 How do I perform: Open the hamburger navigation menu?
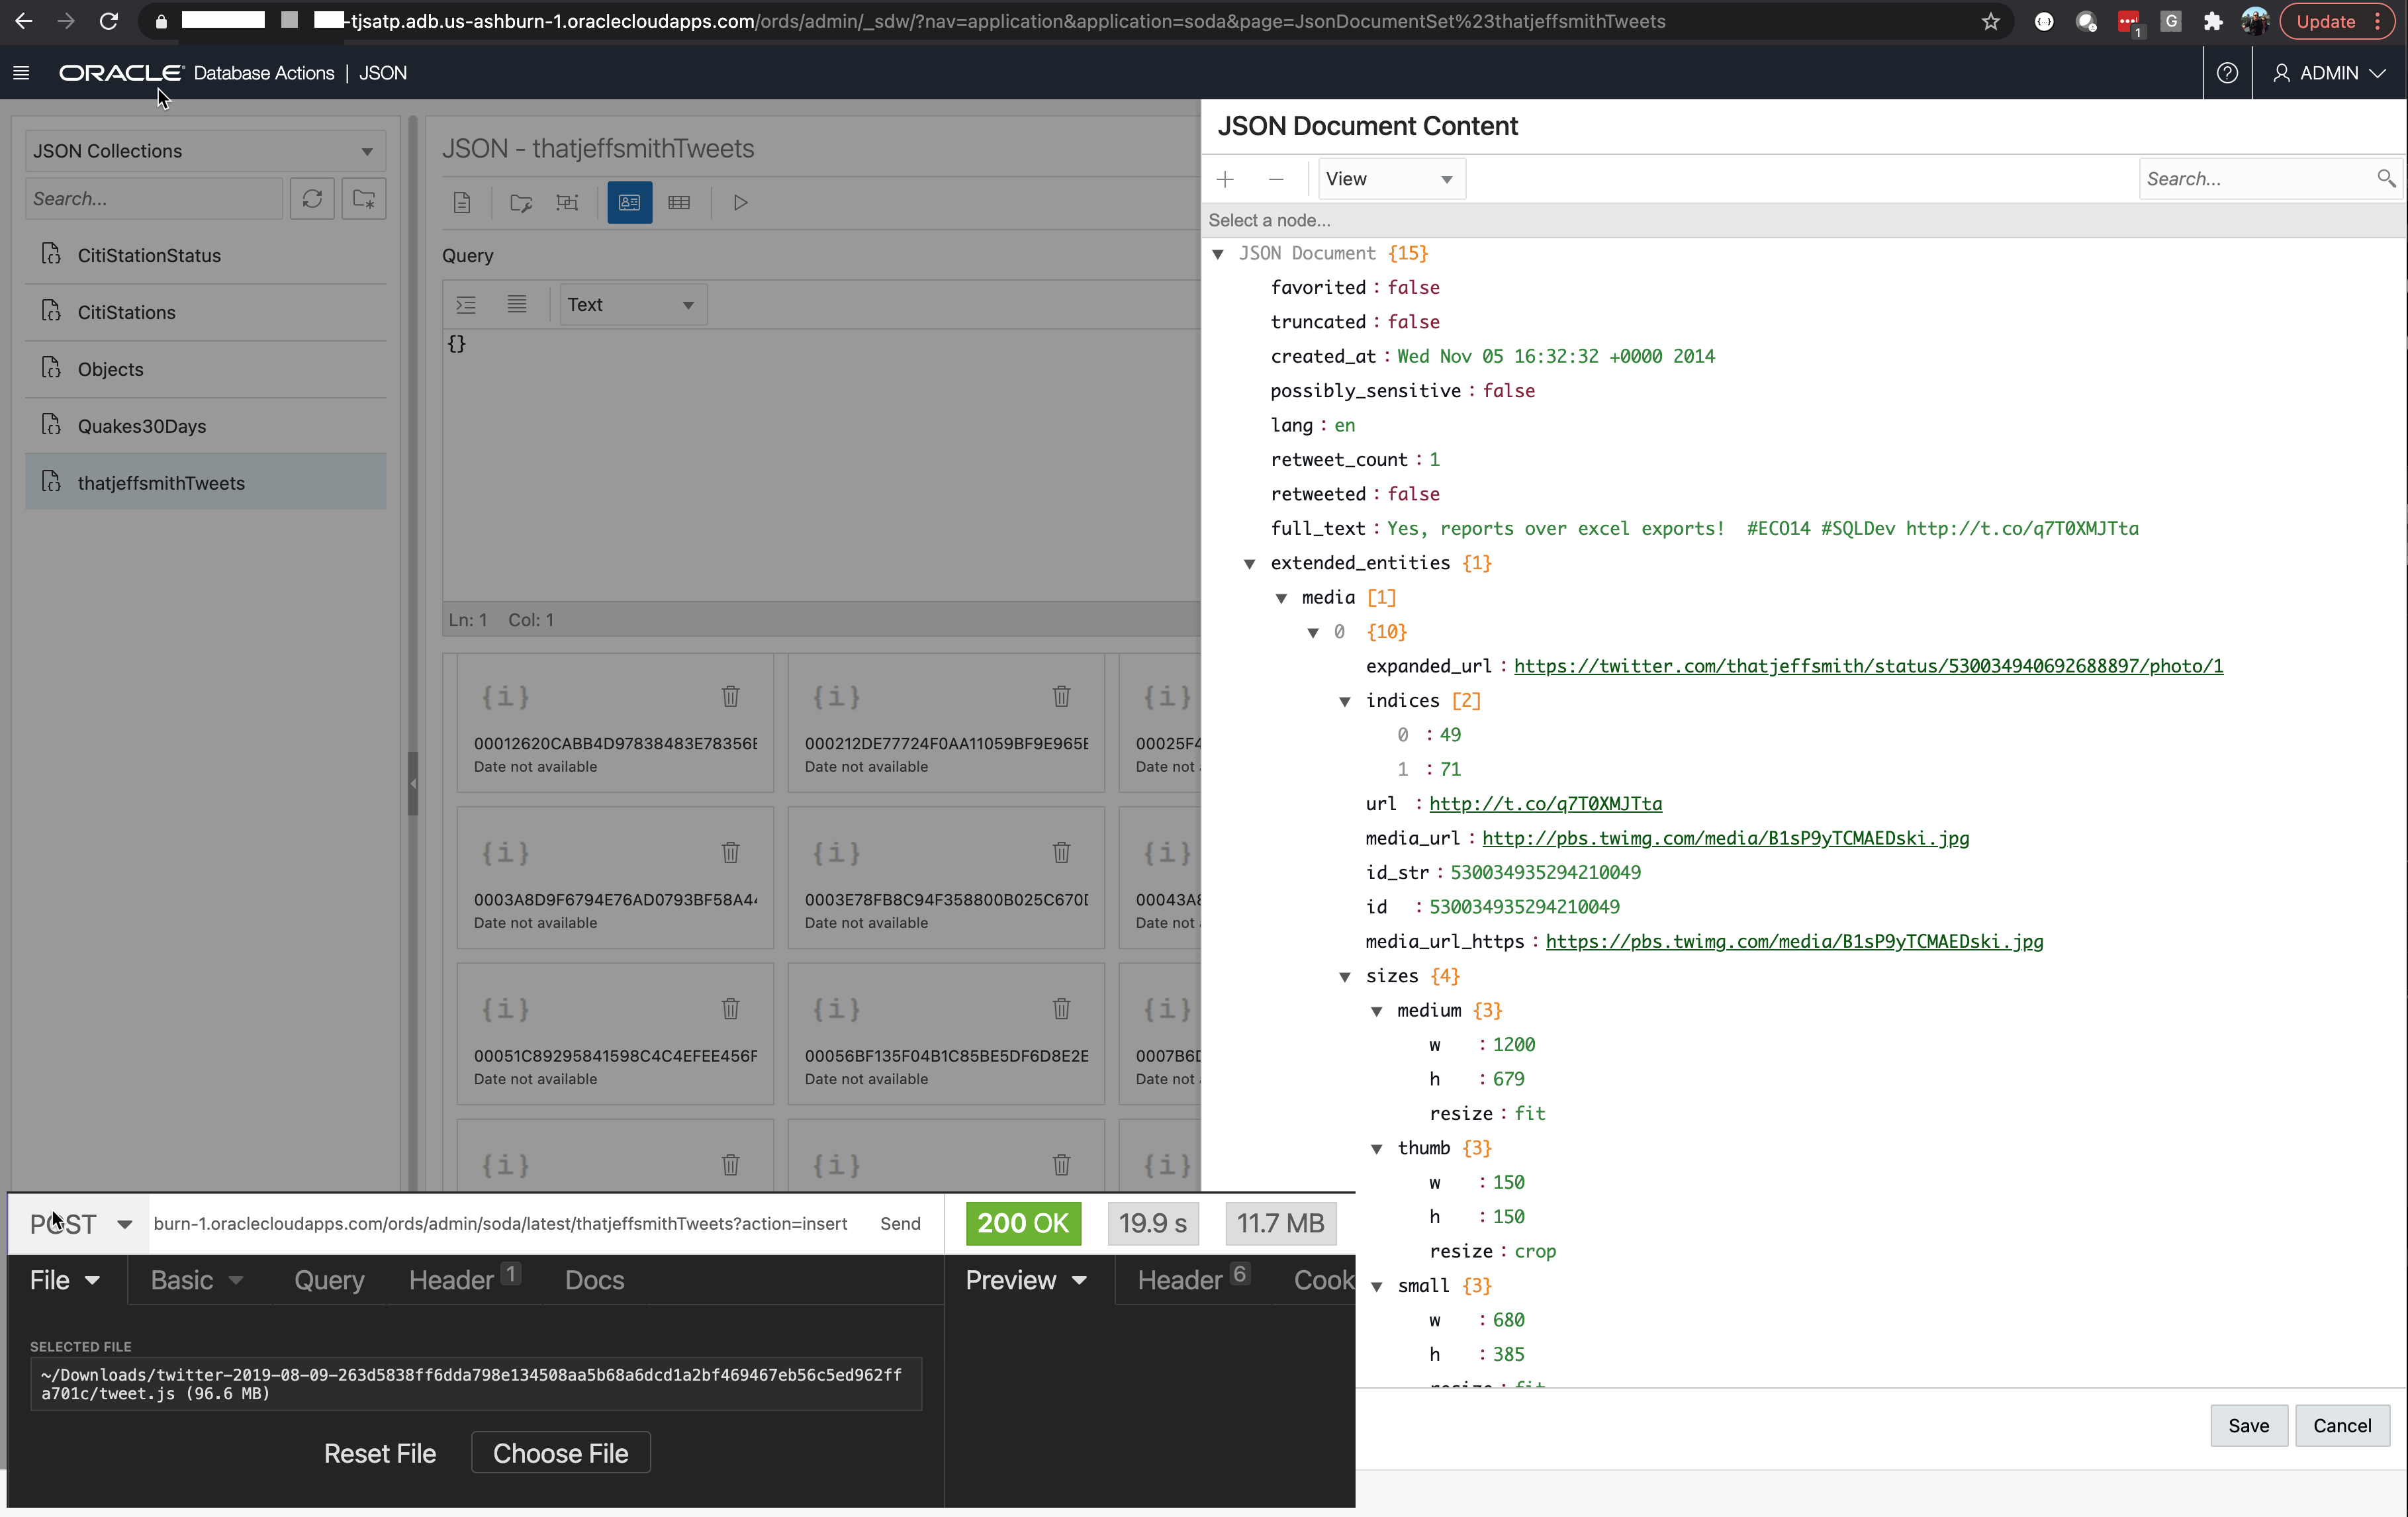click(x=21, y=73)
